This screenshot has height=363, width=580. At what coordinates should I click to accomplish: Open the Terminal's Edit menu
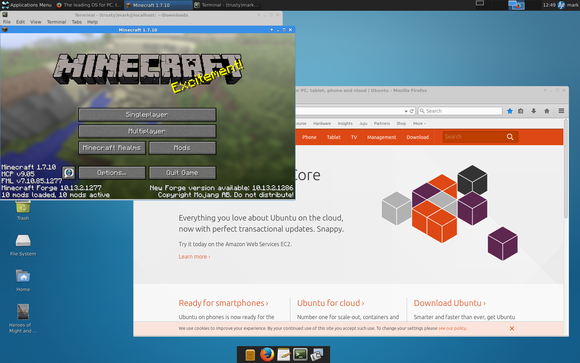[x=20, y=22]
